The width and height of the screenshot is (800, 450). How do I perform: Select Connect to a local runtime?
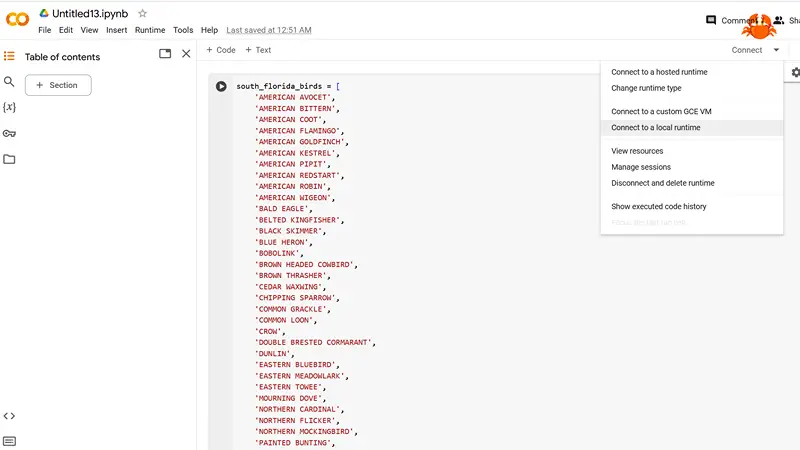[692, 128]
